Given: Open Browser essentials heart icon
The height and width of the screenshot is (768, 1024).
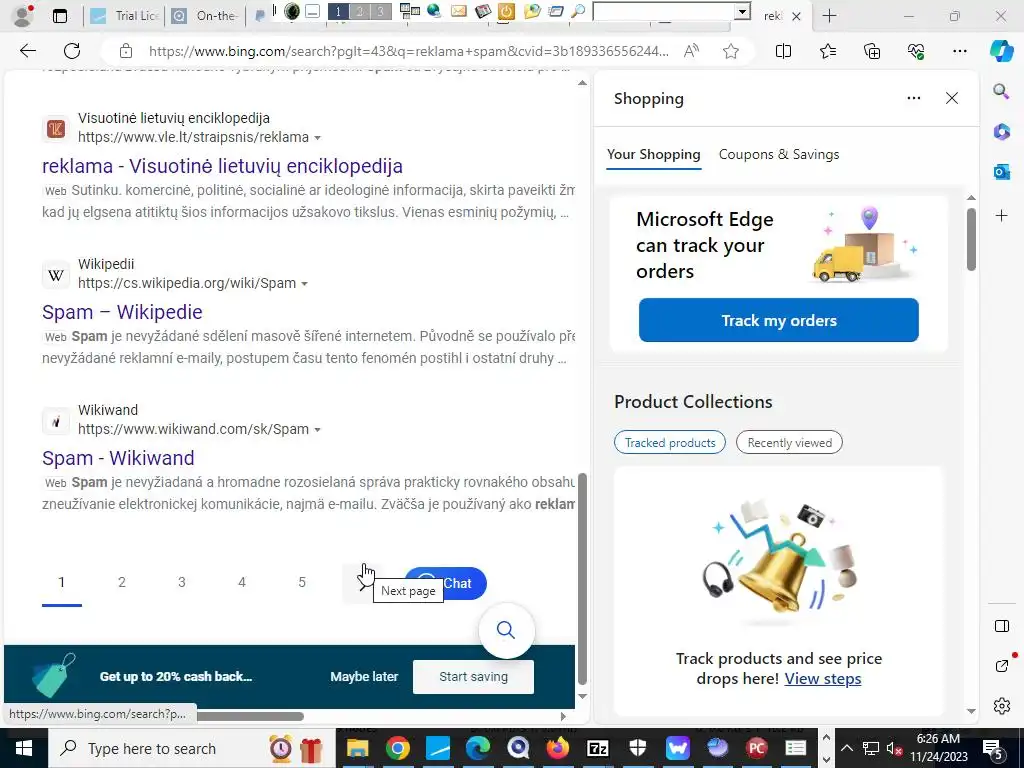Looking at the screenshot, I should tap(916, 51).
